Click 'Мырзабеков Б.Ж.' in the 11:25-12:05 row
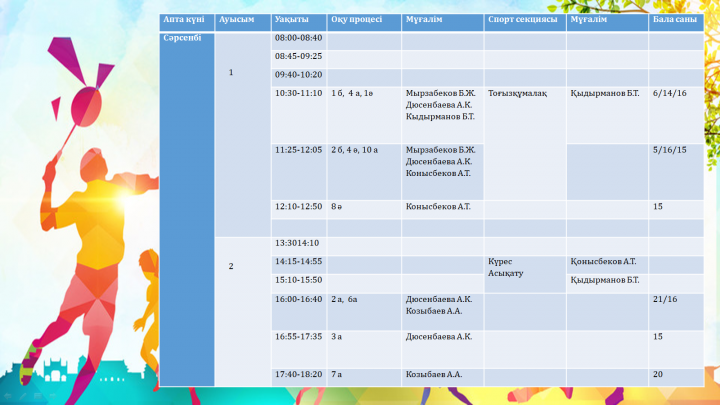The height and width of the screenshot is (405, 720). pyautogui.click(x=440, y=150)
